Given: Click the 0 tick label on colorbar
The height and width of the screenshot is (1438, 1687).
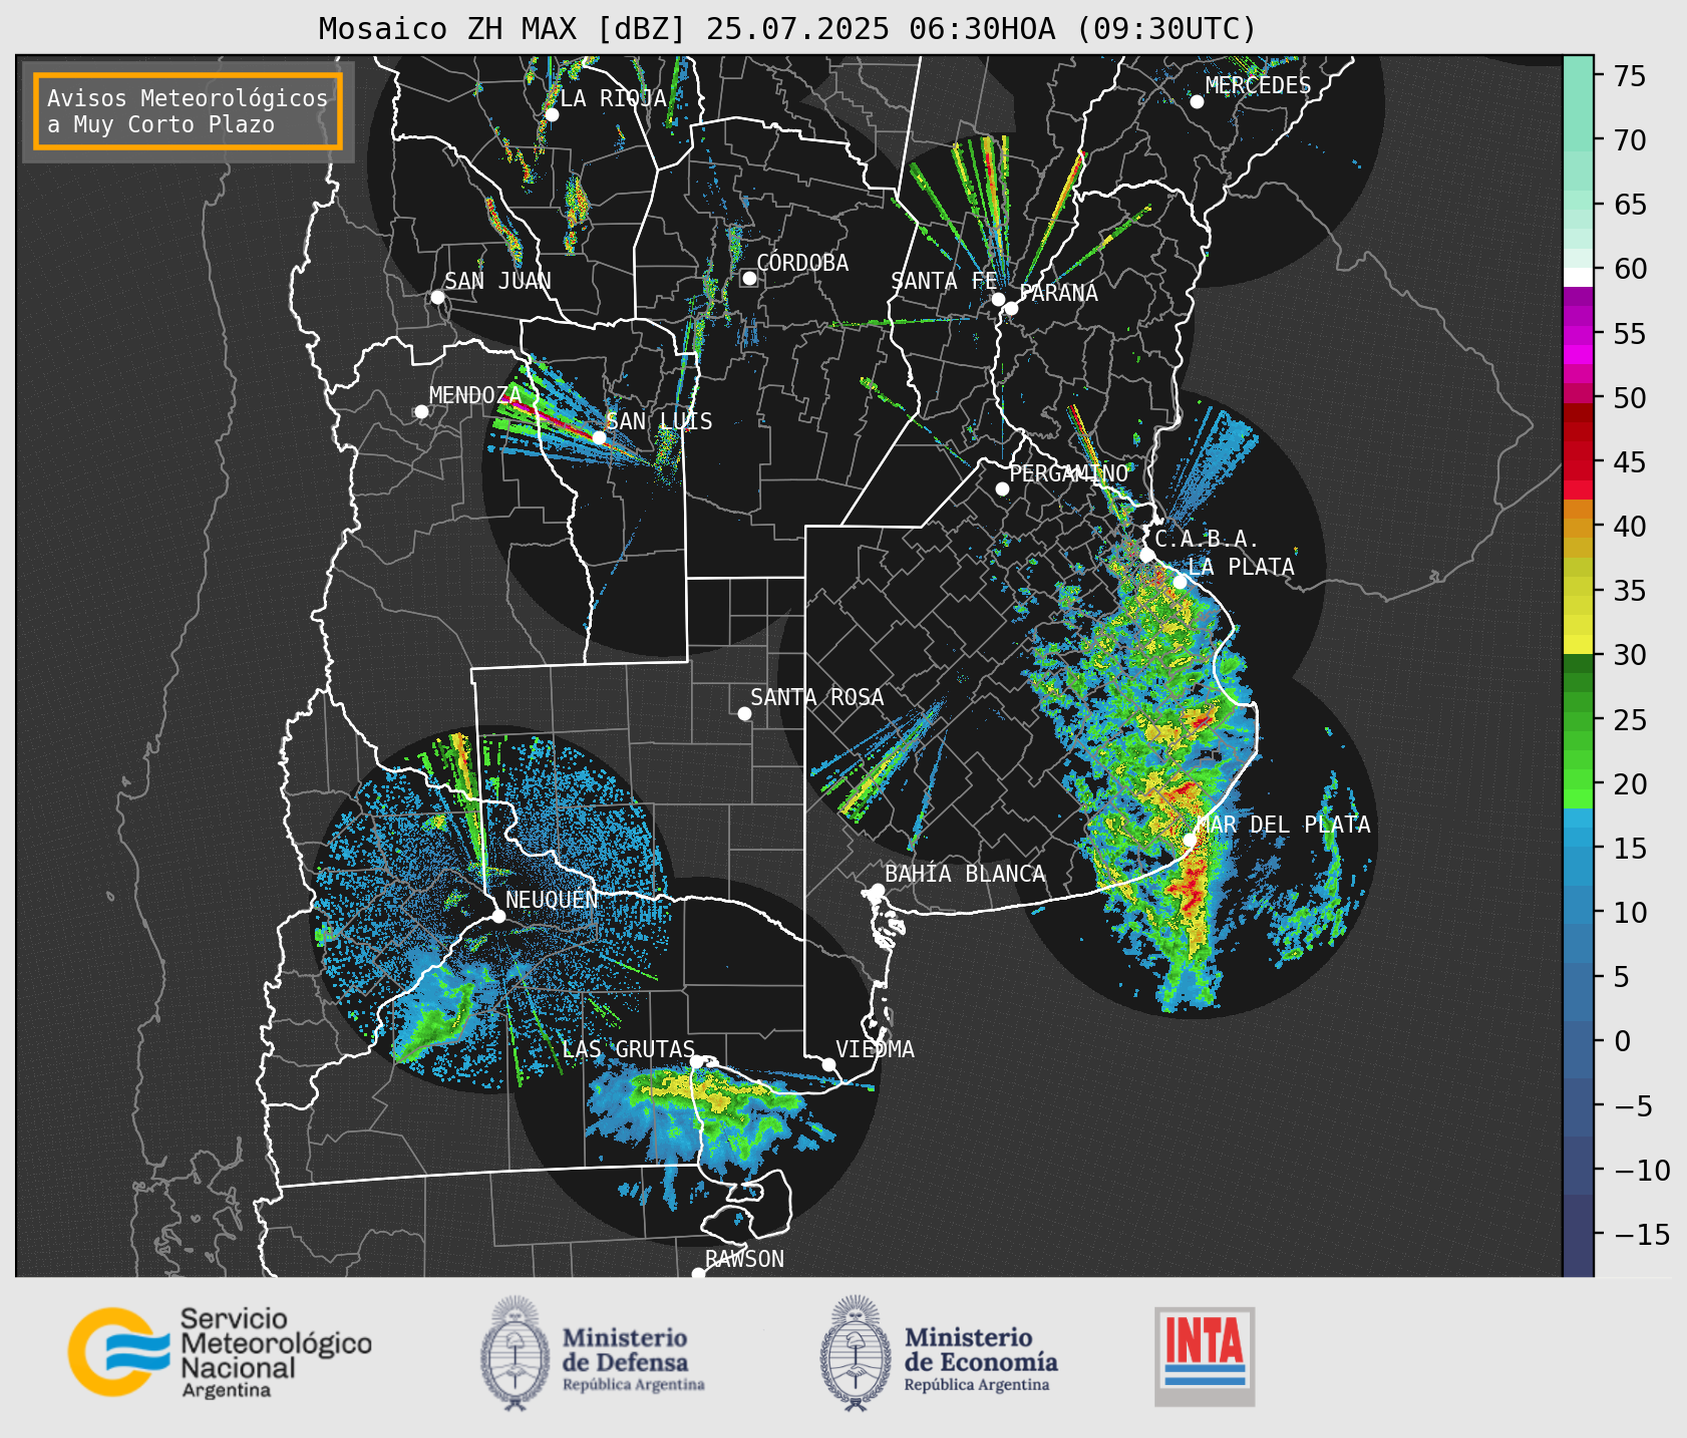Looking at the screenshot, I should (1622, 1042).
